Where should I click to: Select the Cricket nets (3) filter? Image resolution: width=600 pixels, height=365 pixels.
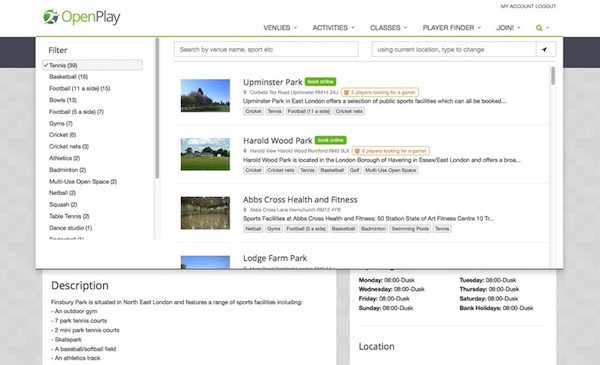pyautogui.click(x=69, y=147)
